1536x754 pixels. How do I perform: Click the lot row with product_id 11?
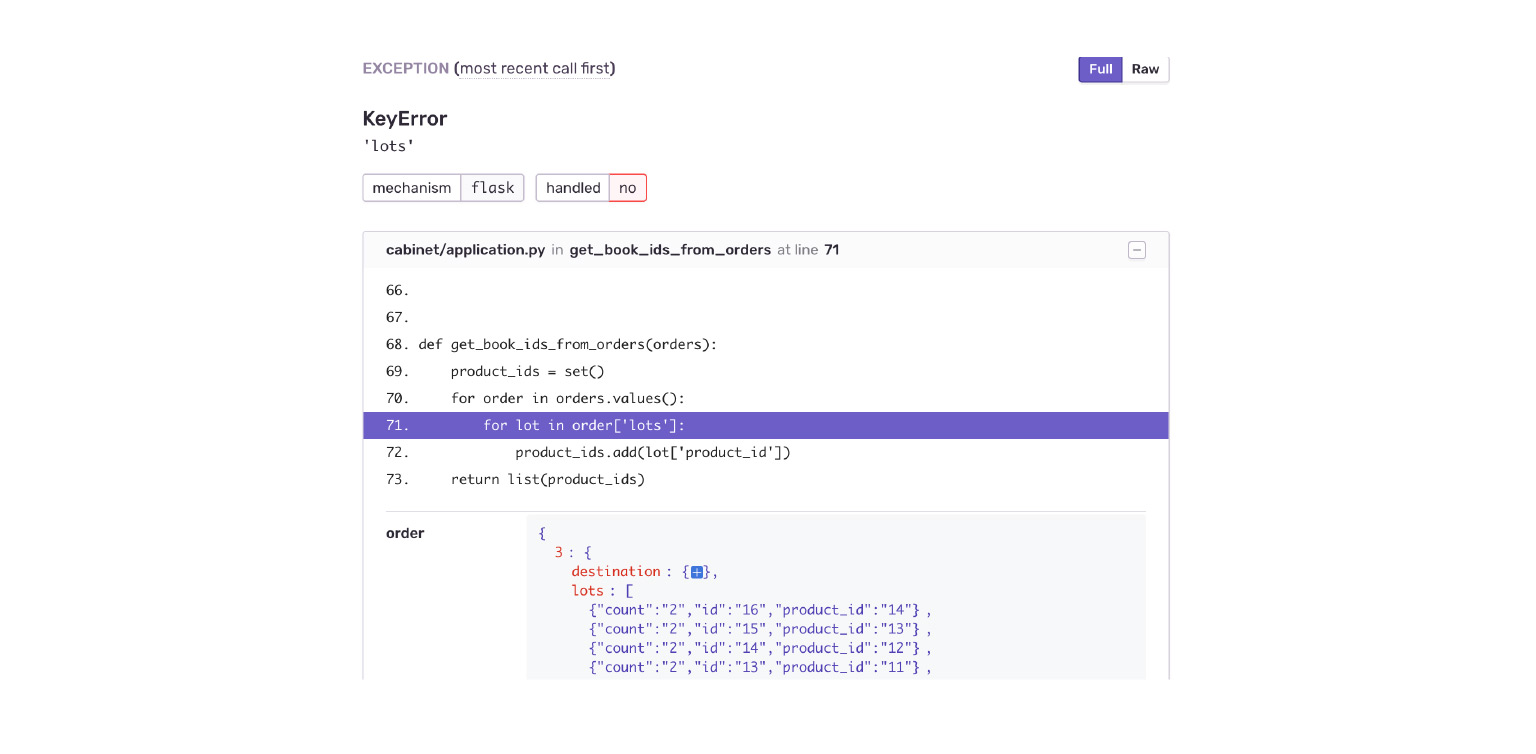coord(760,667)
